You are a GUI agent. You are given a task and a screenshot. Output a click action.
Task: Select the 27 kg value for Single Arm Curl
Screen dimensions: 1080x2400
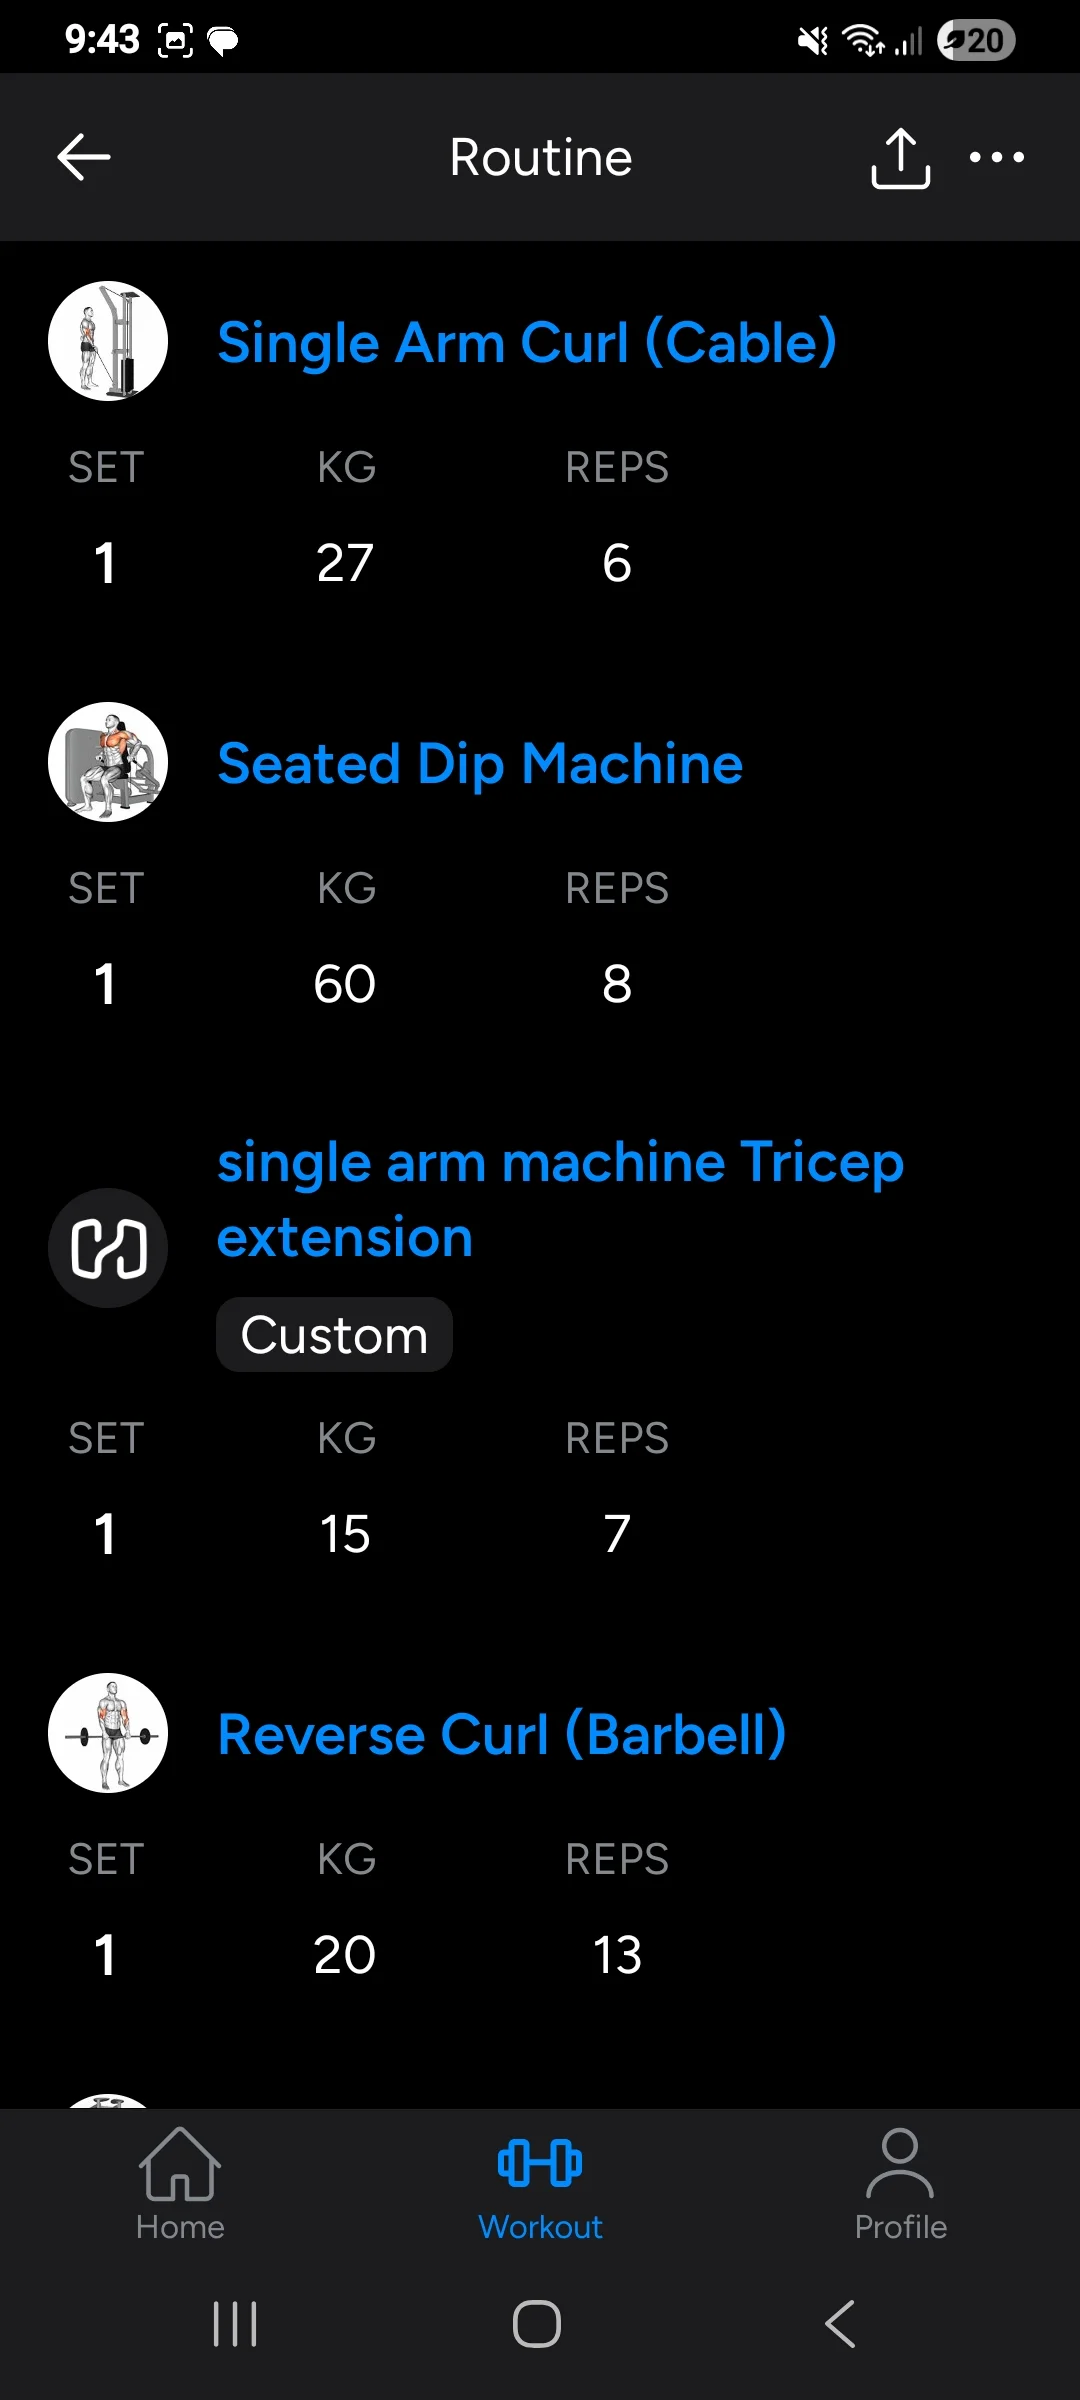(x=345, y=563)
